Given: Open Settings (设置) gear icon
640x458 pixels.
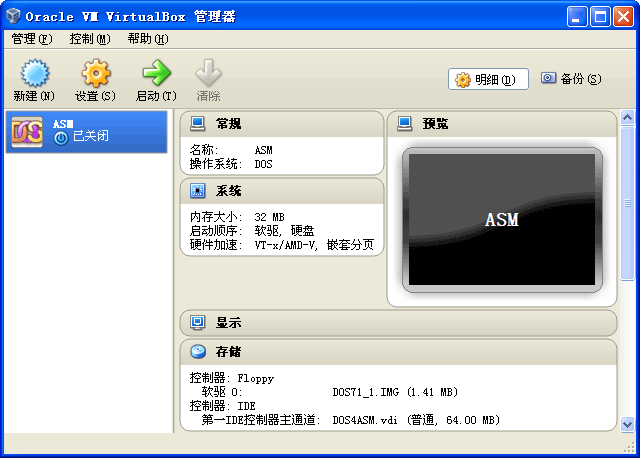Looking at the screenshot, I should (x=96, y=73).
